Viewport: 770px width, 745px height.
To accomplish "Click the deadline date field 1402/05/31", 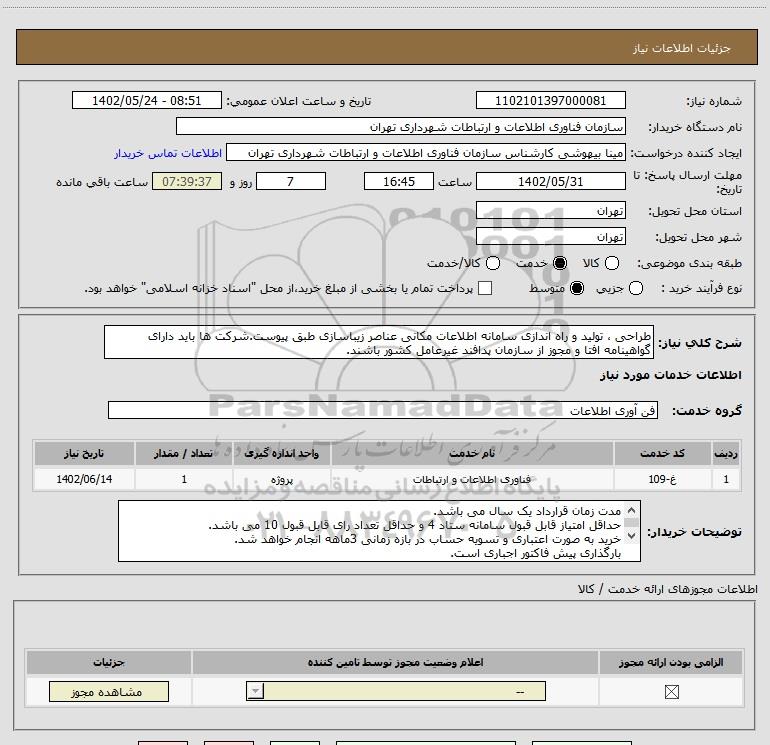I will pos(550,181).
